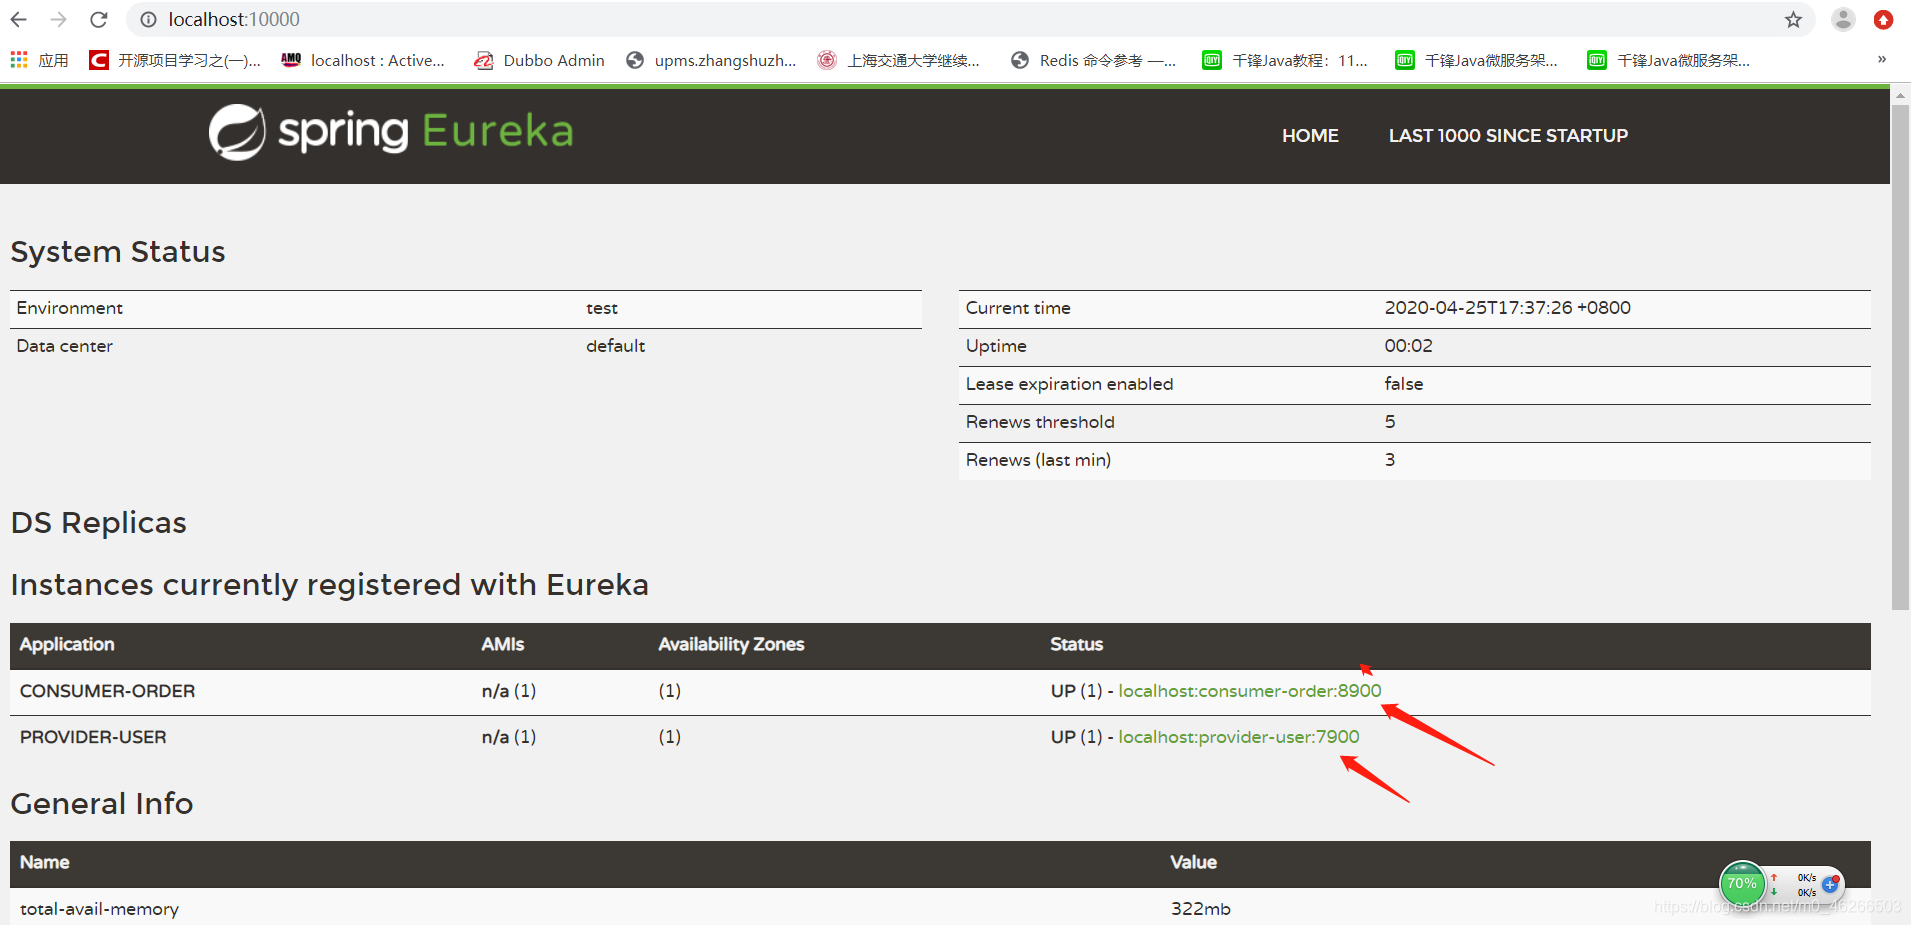
Task: Click the site info icon in address bar
Action: [x=148, y=19]
